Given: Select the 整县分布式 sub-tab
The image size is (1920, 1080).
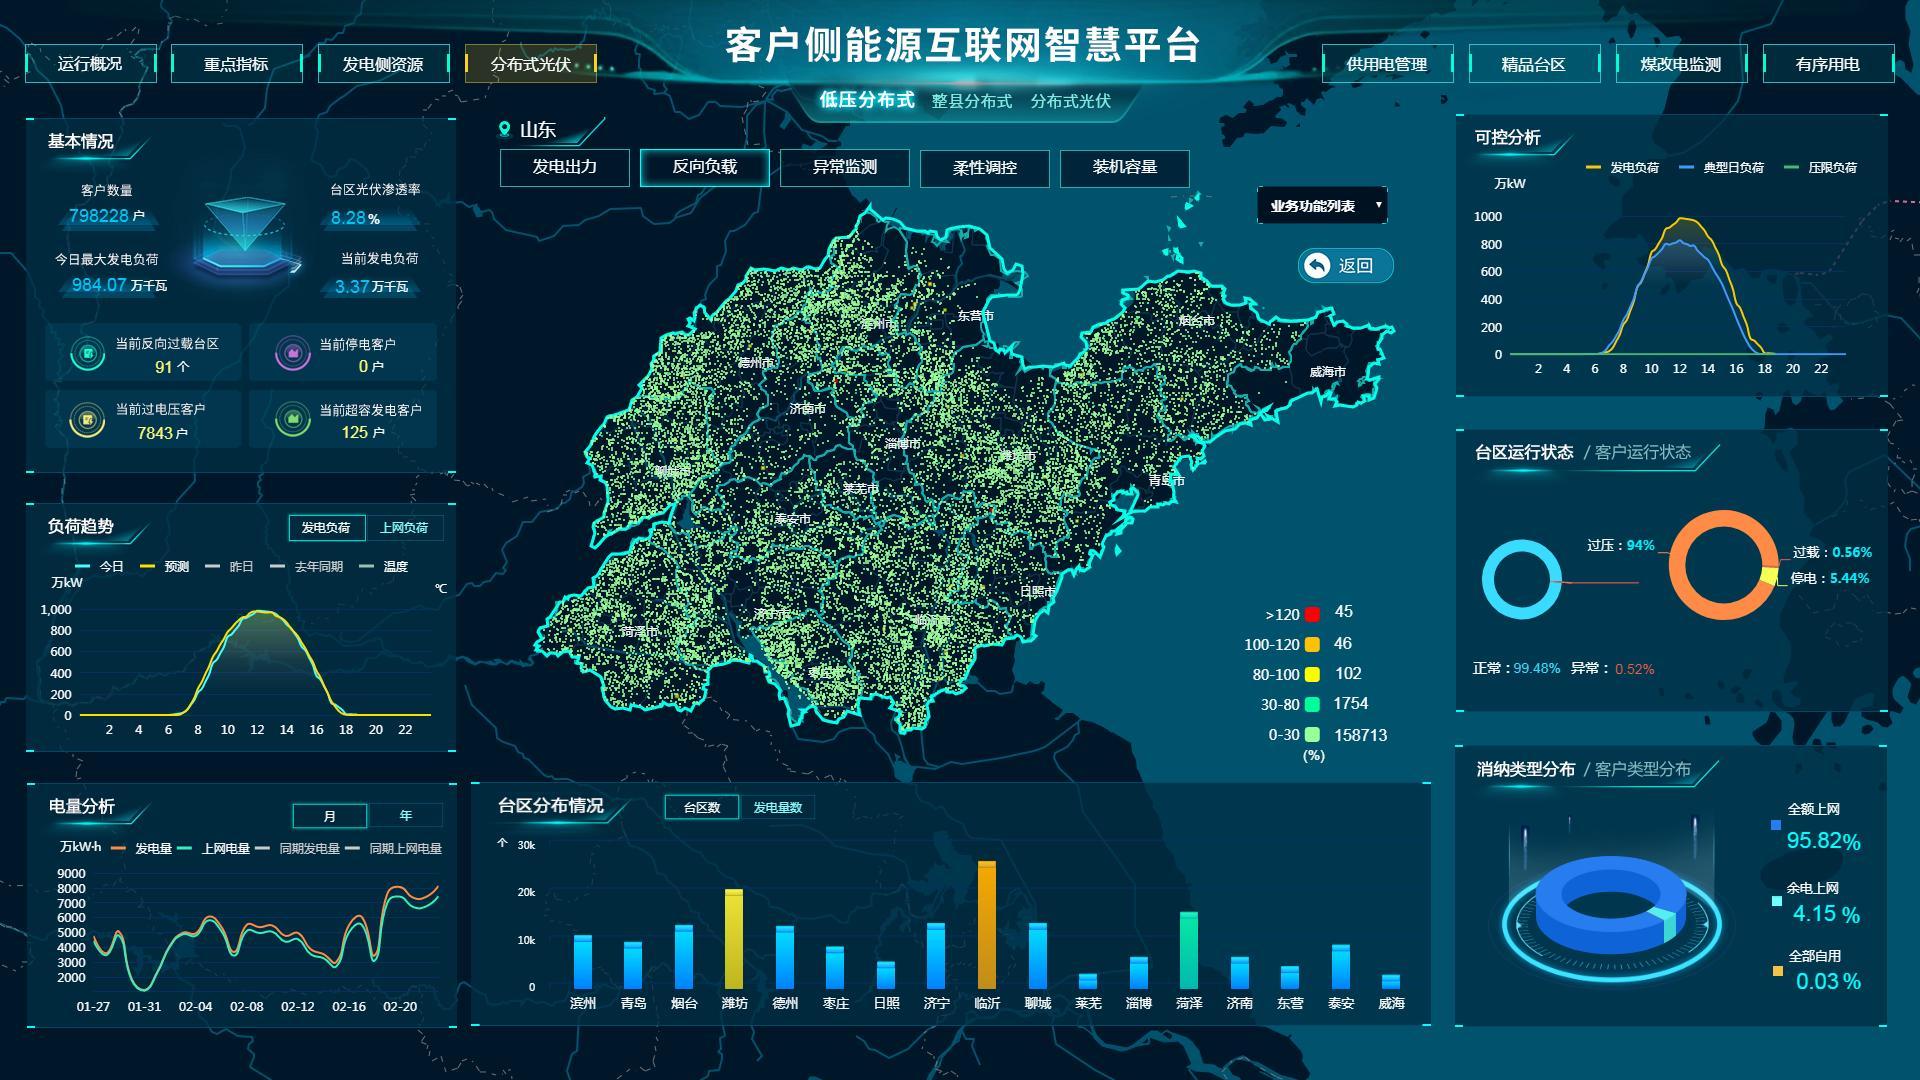Looking at the screenshot, I should point(971,101).
